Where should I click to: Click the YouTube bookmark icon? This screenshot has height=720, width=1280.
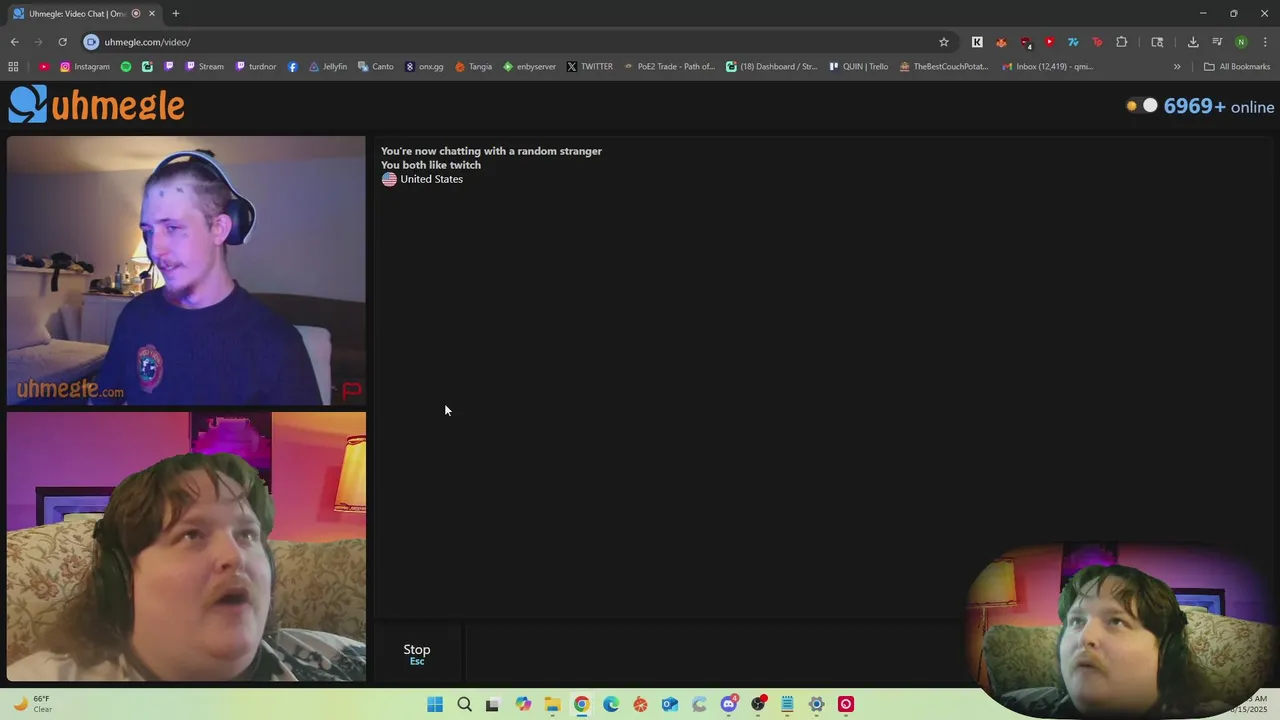44,67
